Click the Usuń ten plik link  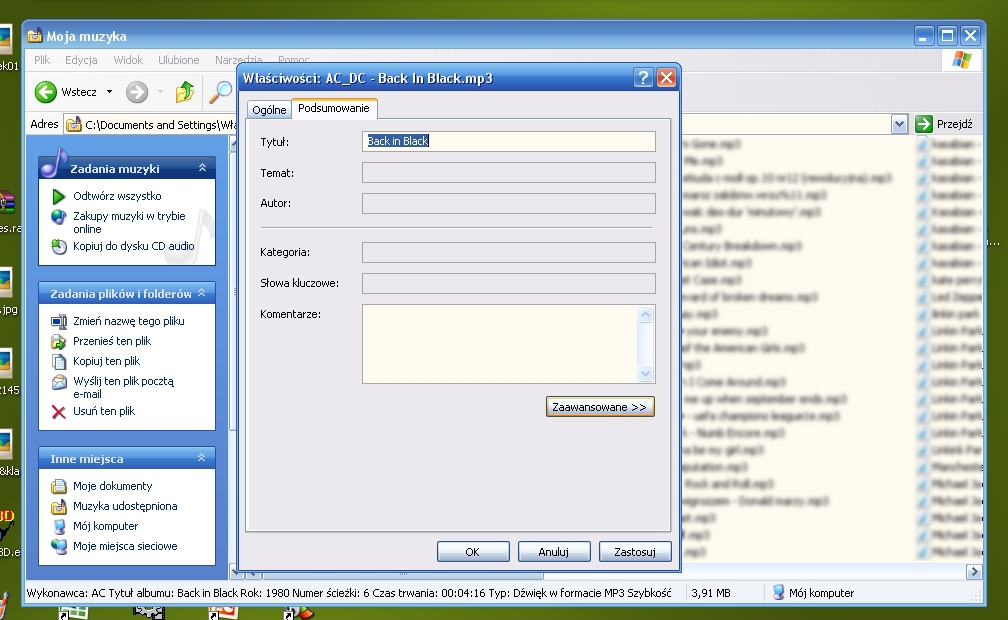pyautogui.click(x=104, y=411)
